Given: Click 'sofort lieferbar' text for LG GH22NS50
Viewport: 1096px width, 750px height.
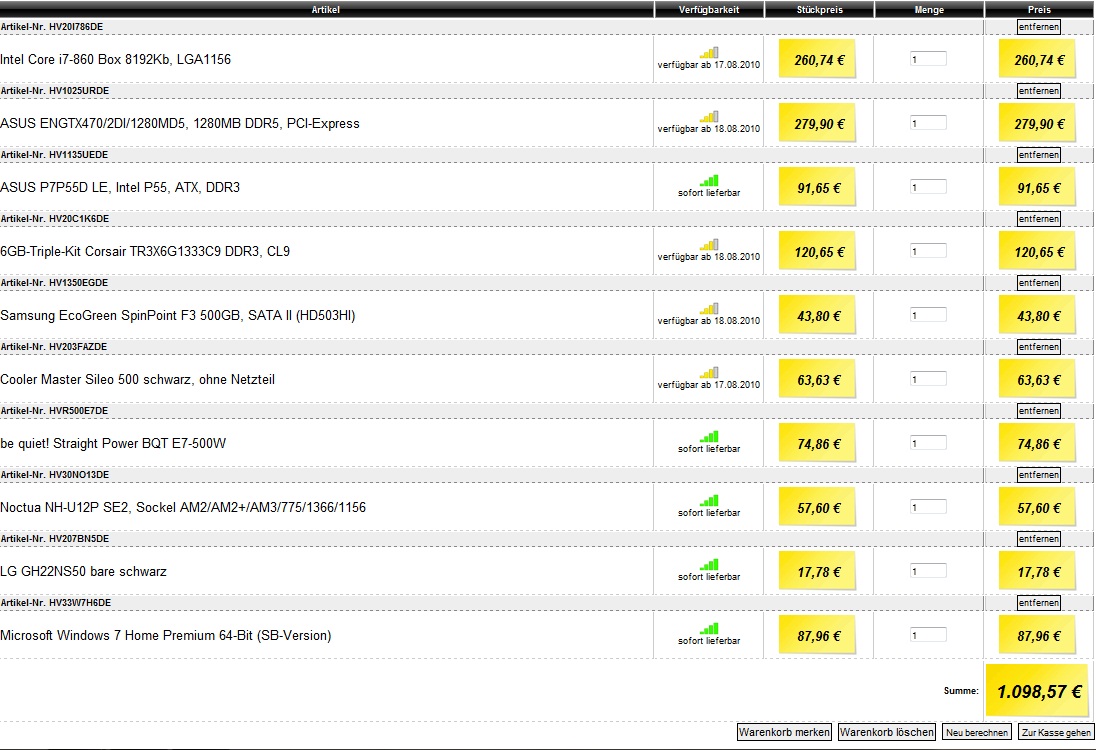Looking at the screenshot, I should point(709,577).
